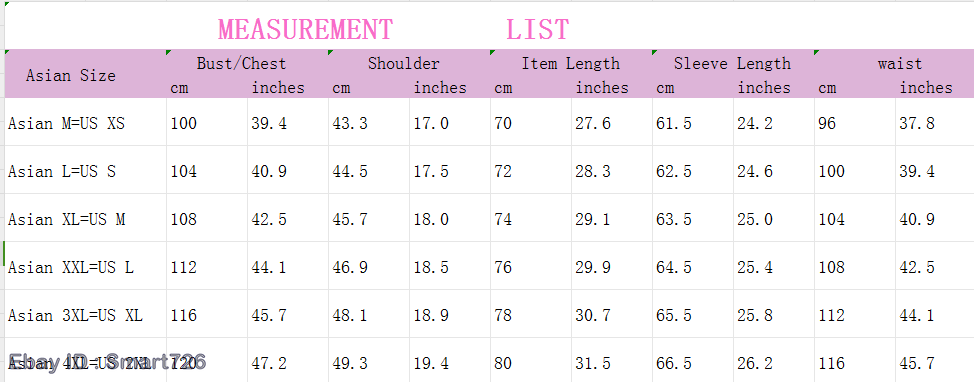Select the cell containing 48.1

pos(369,315)
